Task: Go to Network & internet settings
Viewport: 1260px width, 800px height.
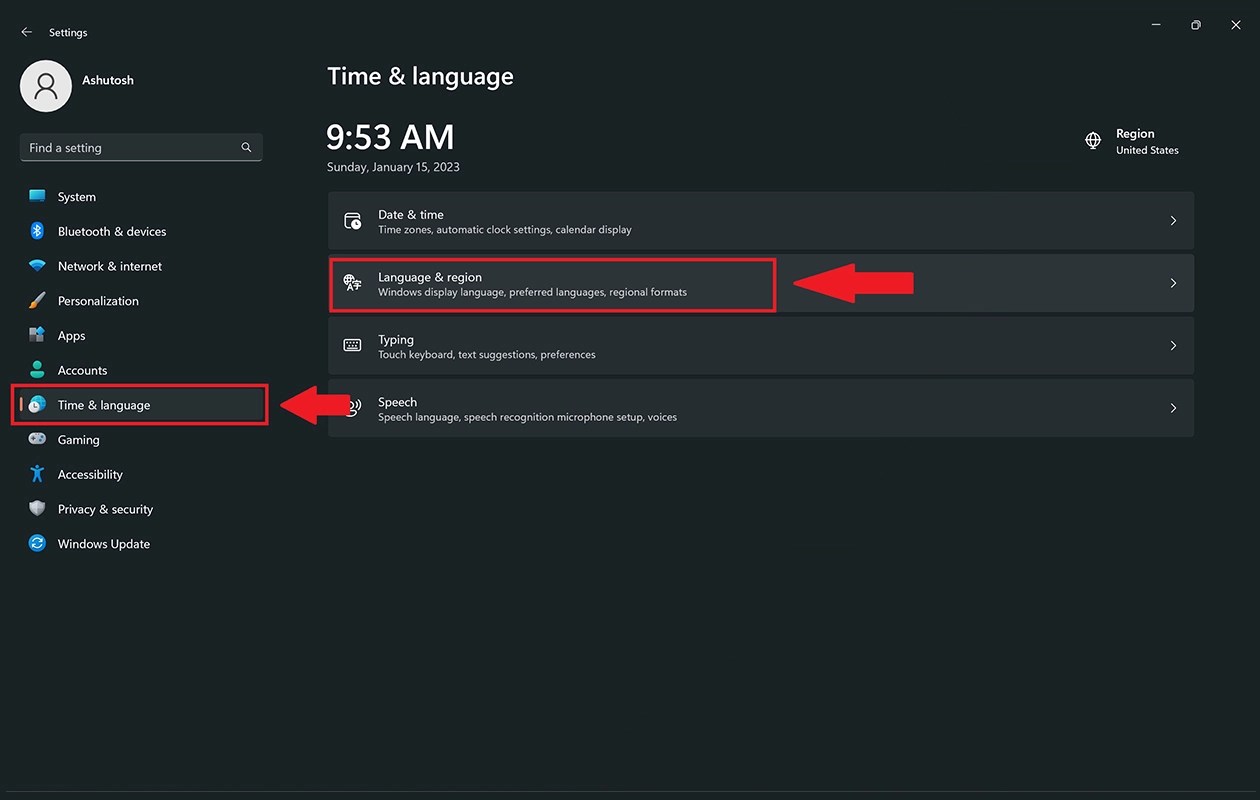Action: [141, 266]
